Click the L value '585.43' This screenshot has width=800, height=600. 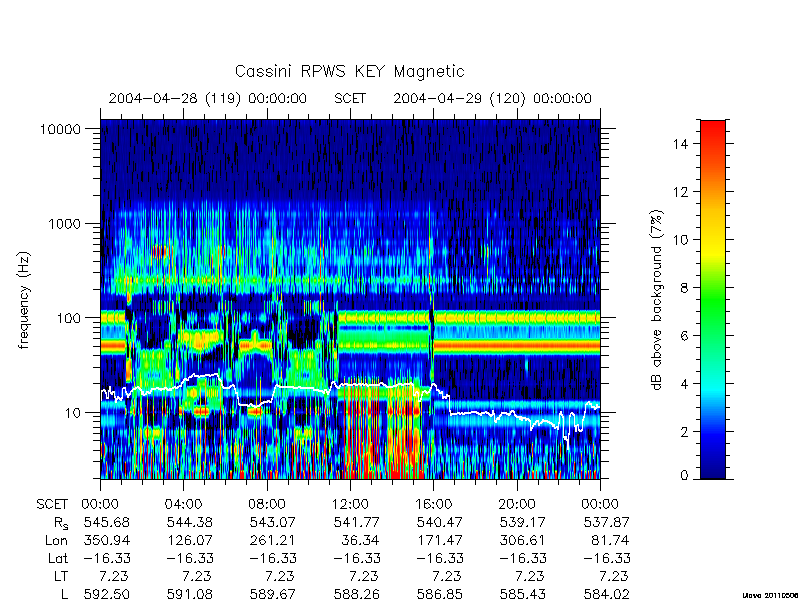[523, 594]
